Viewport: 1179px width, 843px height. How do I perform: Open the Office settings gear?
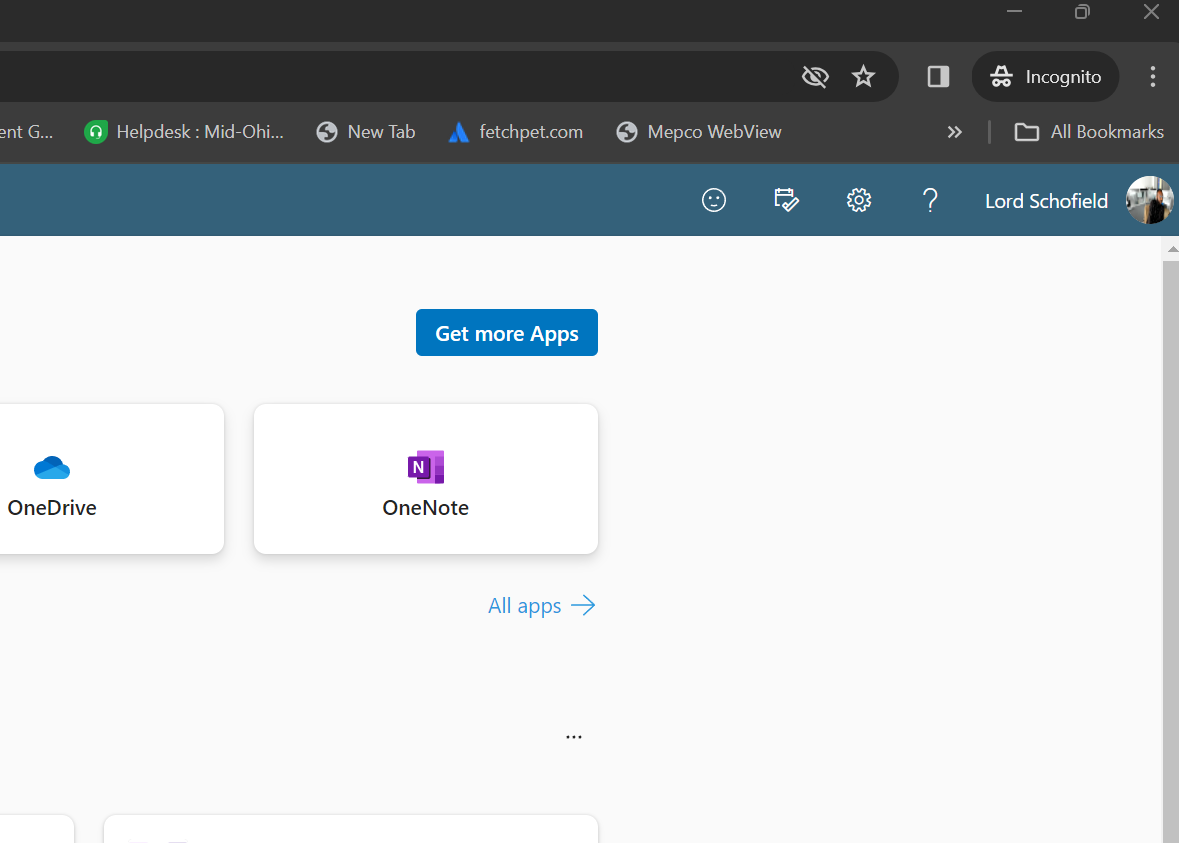859,200
